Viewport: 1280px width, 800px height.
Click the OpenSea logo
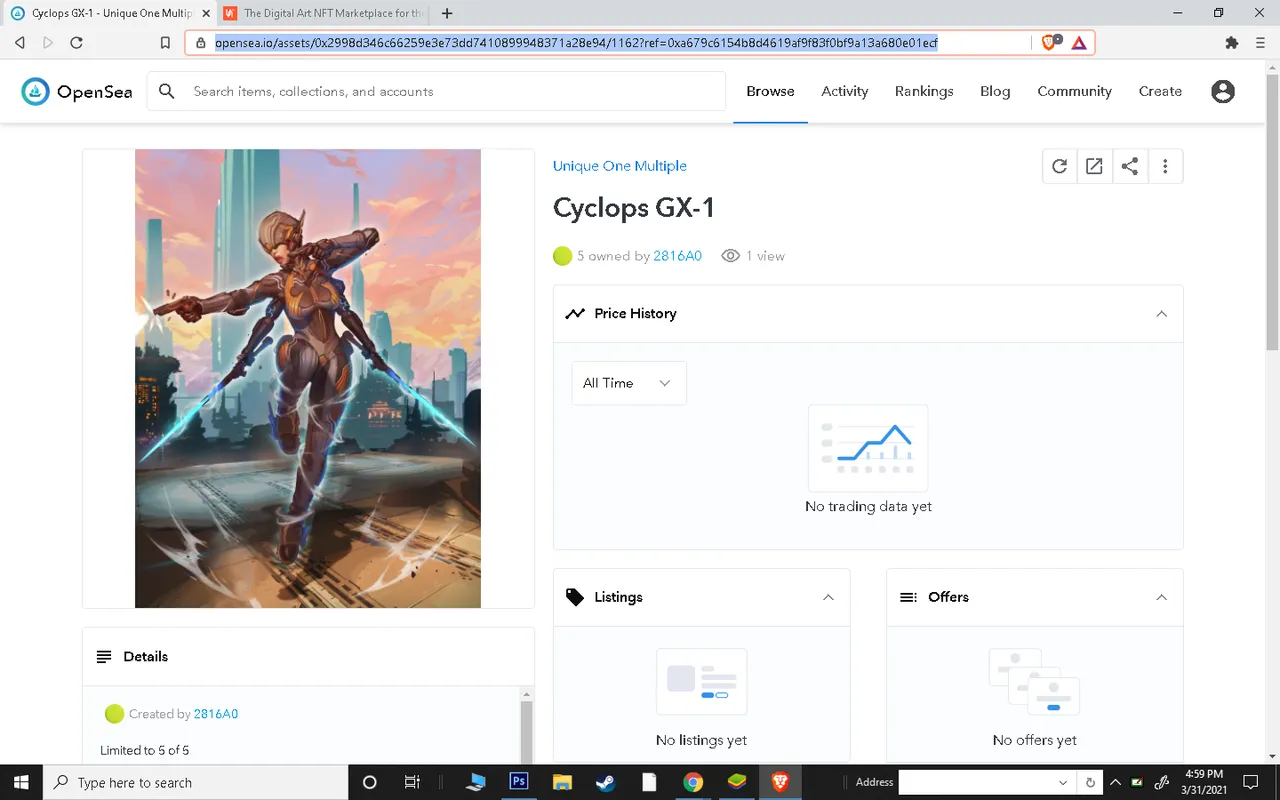(77, 91)
